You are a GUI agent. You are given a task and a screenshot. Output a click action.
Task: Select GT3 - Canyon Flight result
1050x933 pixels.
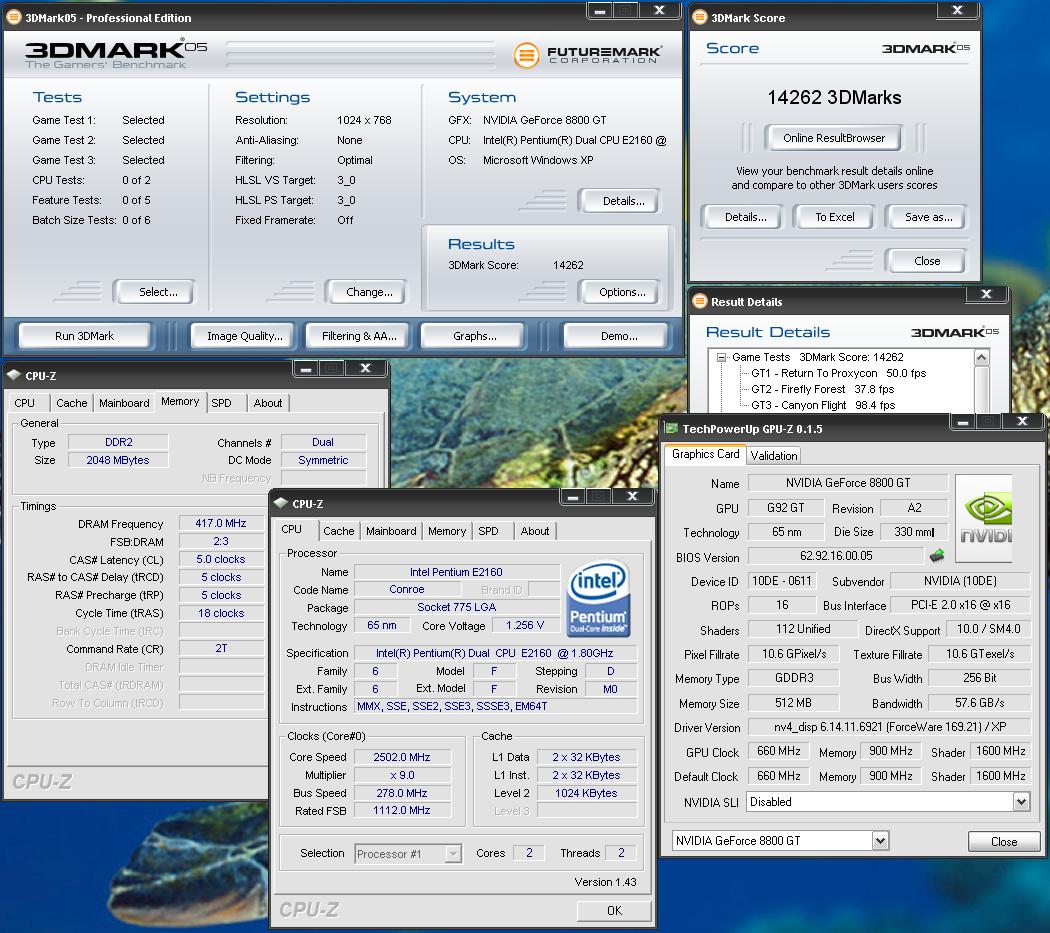[x=823, y=405]
